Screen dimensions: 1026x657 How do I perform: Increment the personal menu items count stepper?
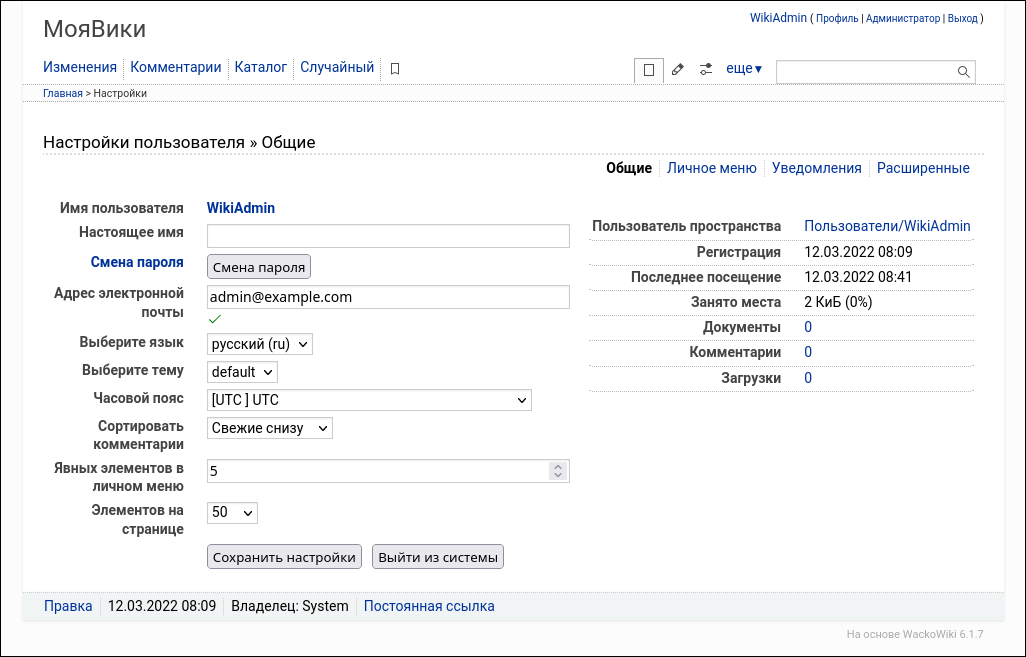point(558,465)
